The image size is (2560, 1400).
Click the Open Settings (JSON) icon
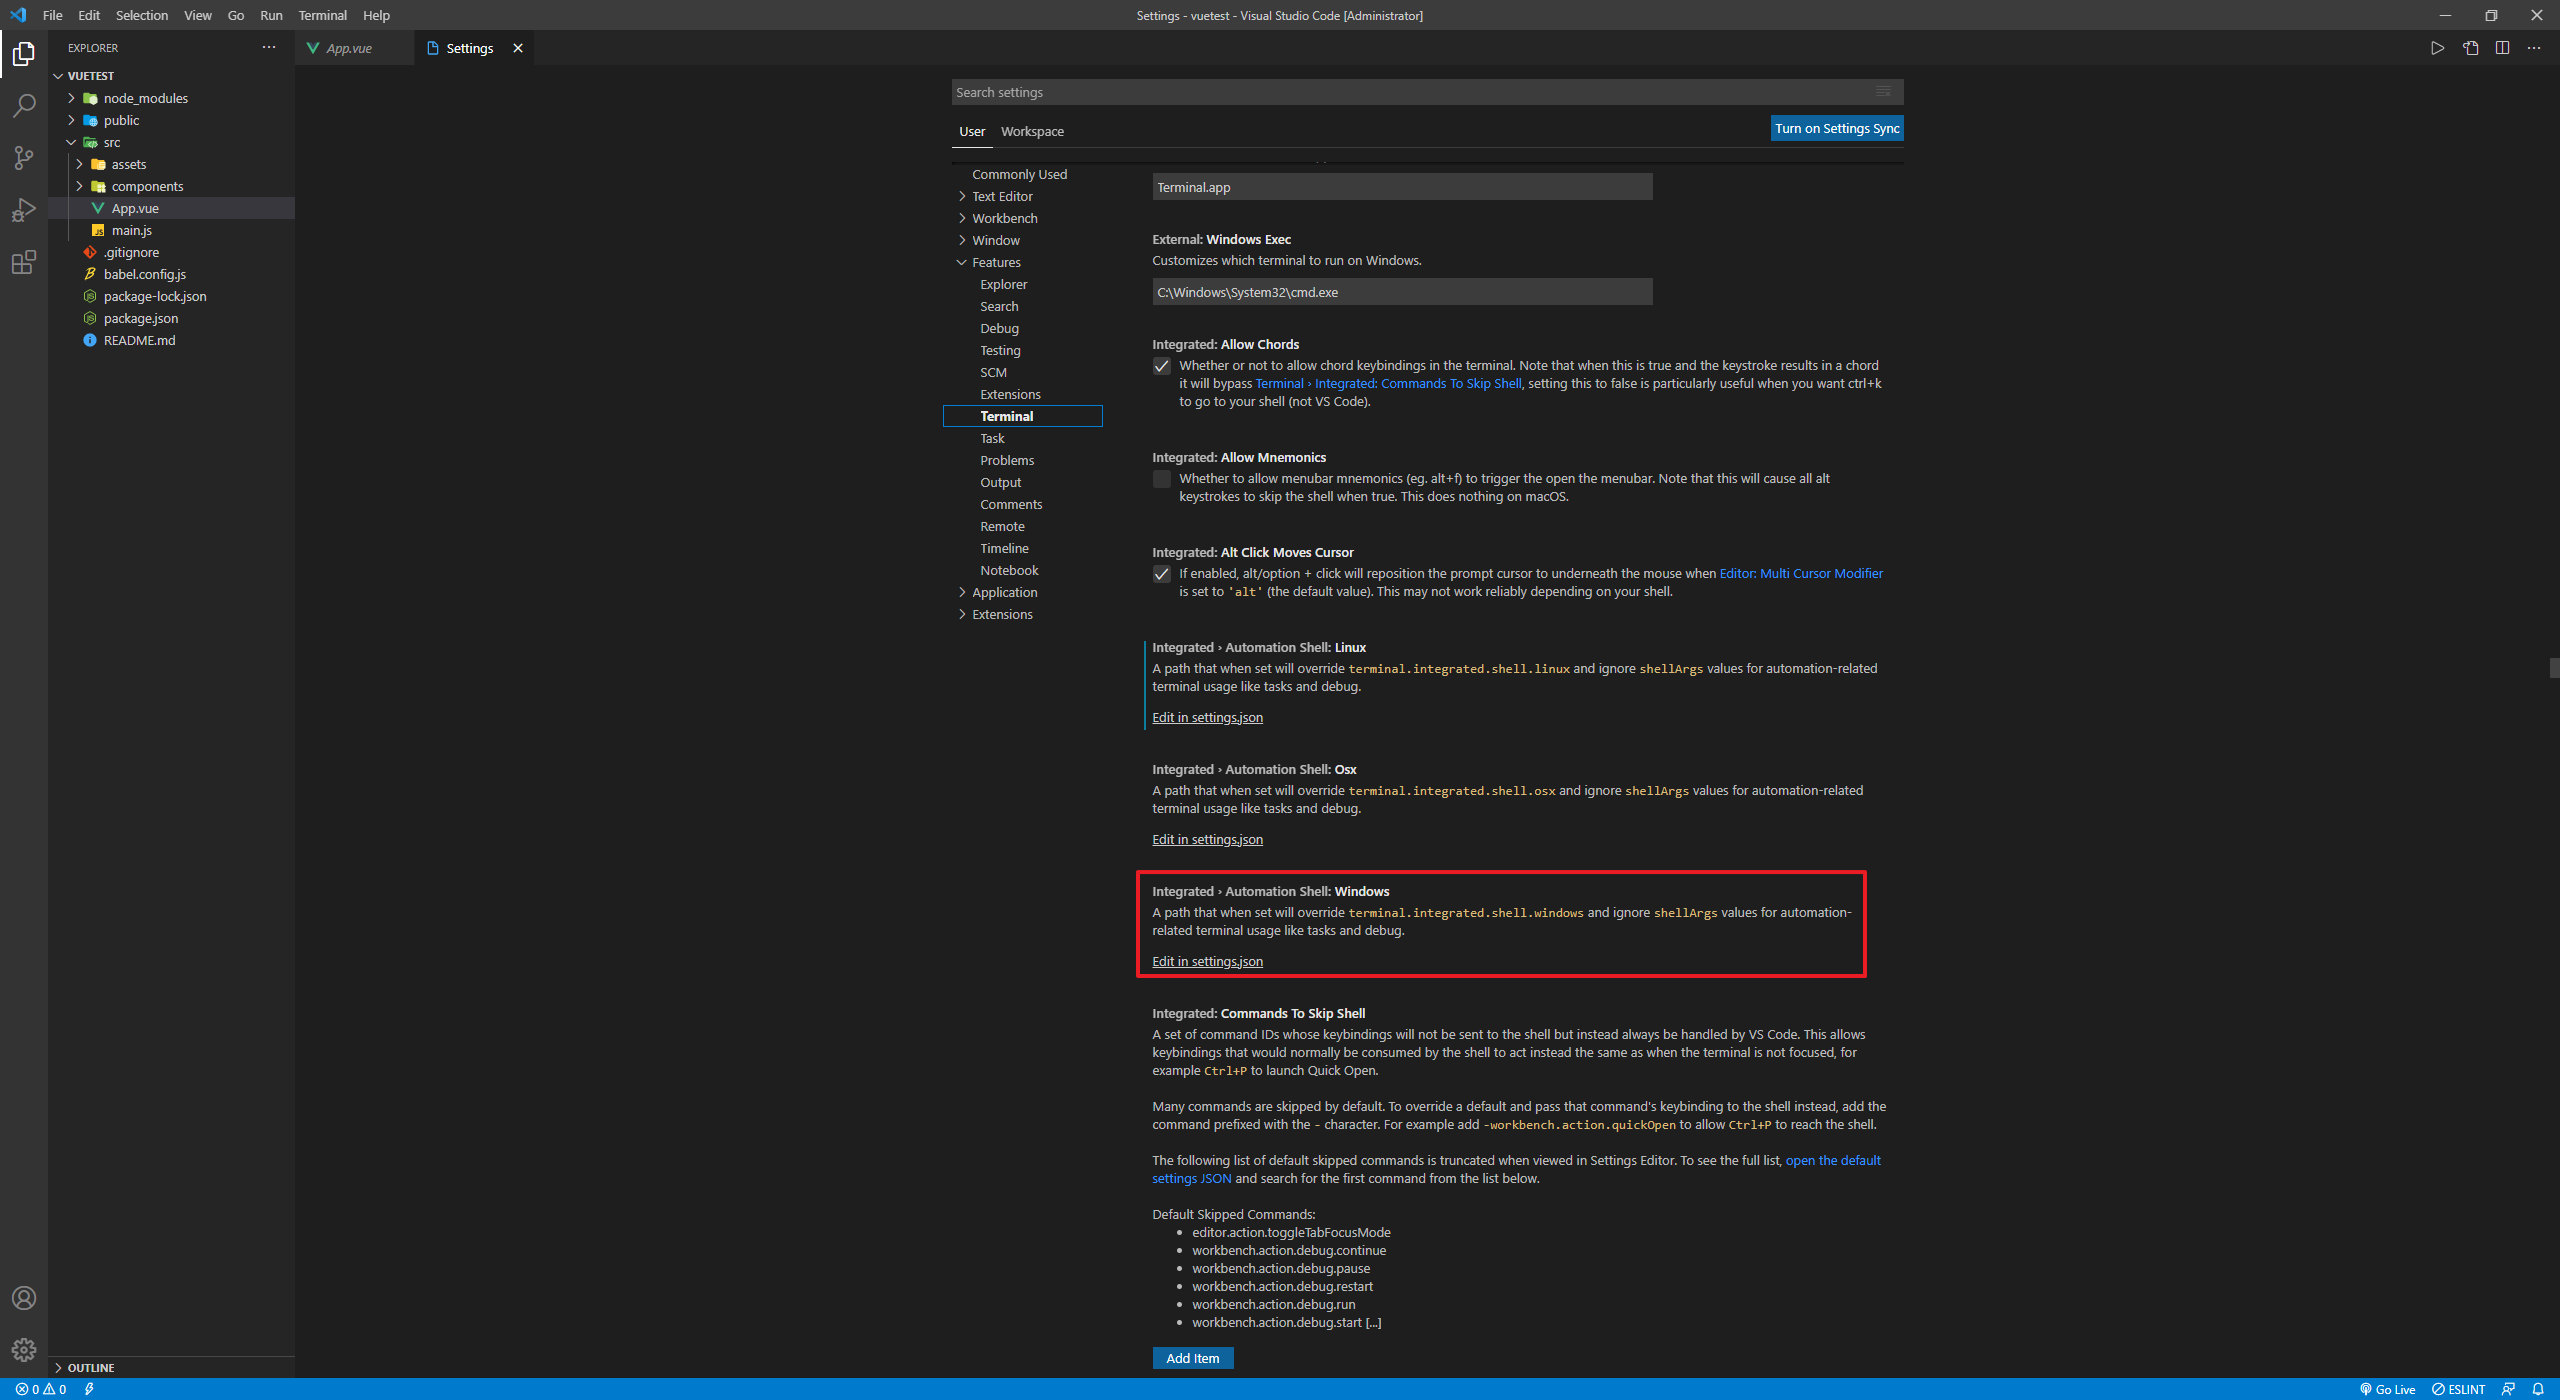(x=2470, y=48)
